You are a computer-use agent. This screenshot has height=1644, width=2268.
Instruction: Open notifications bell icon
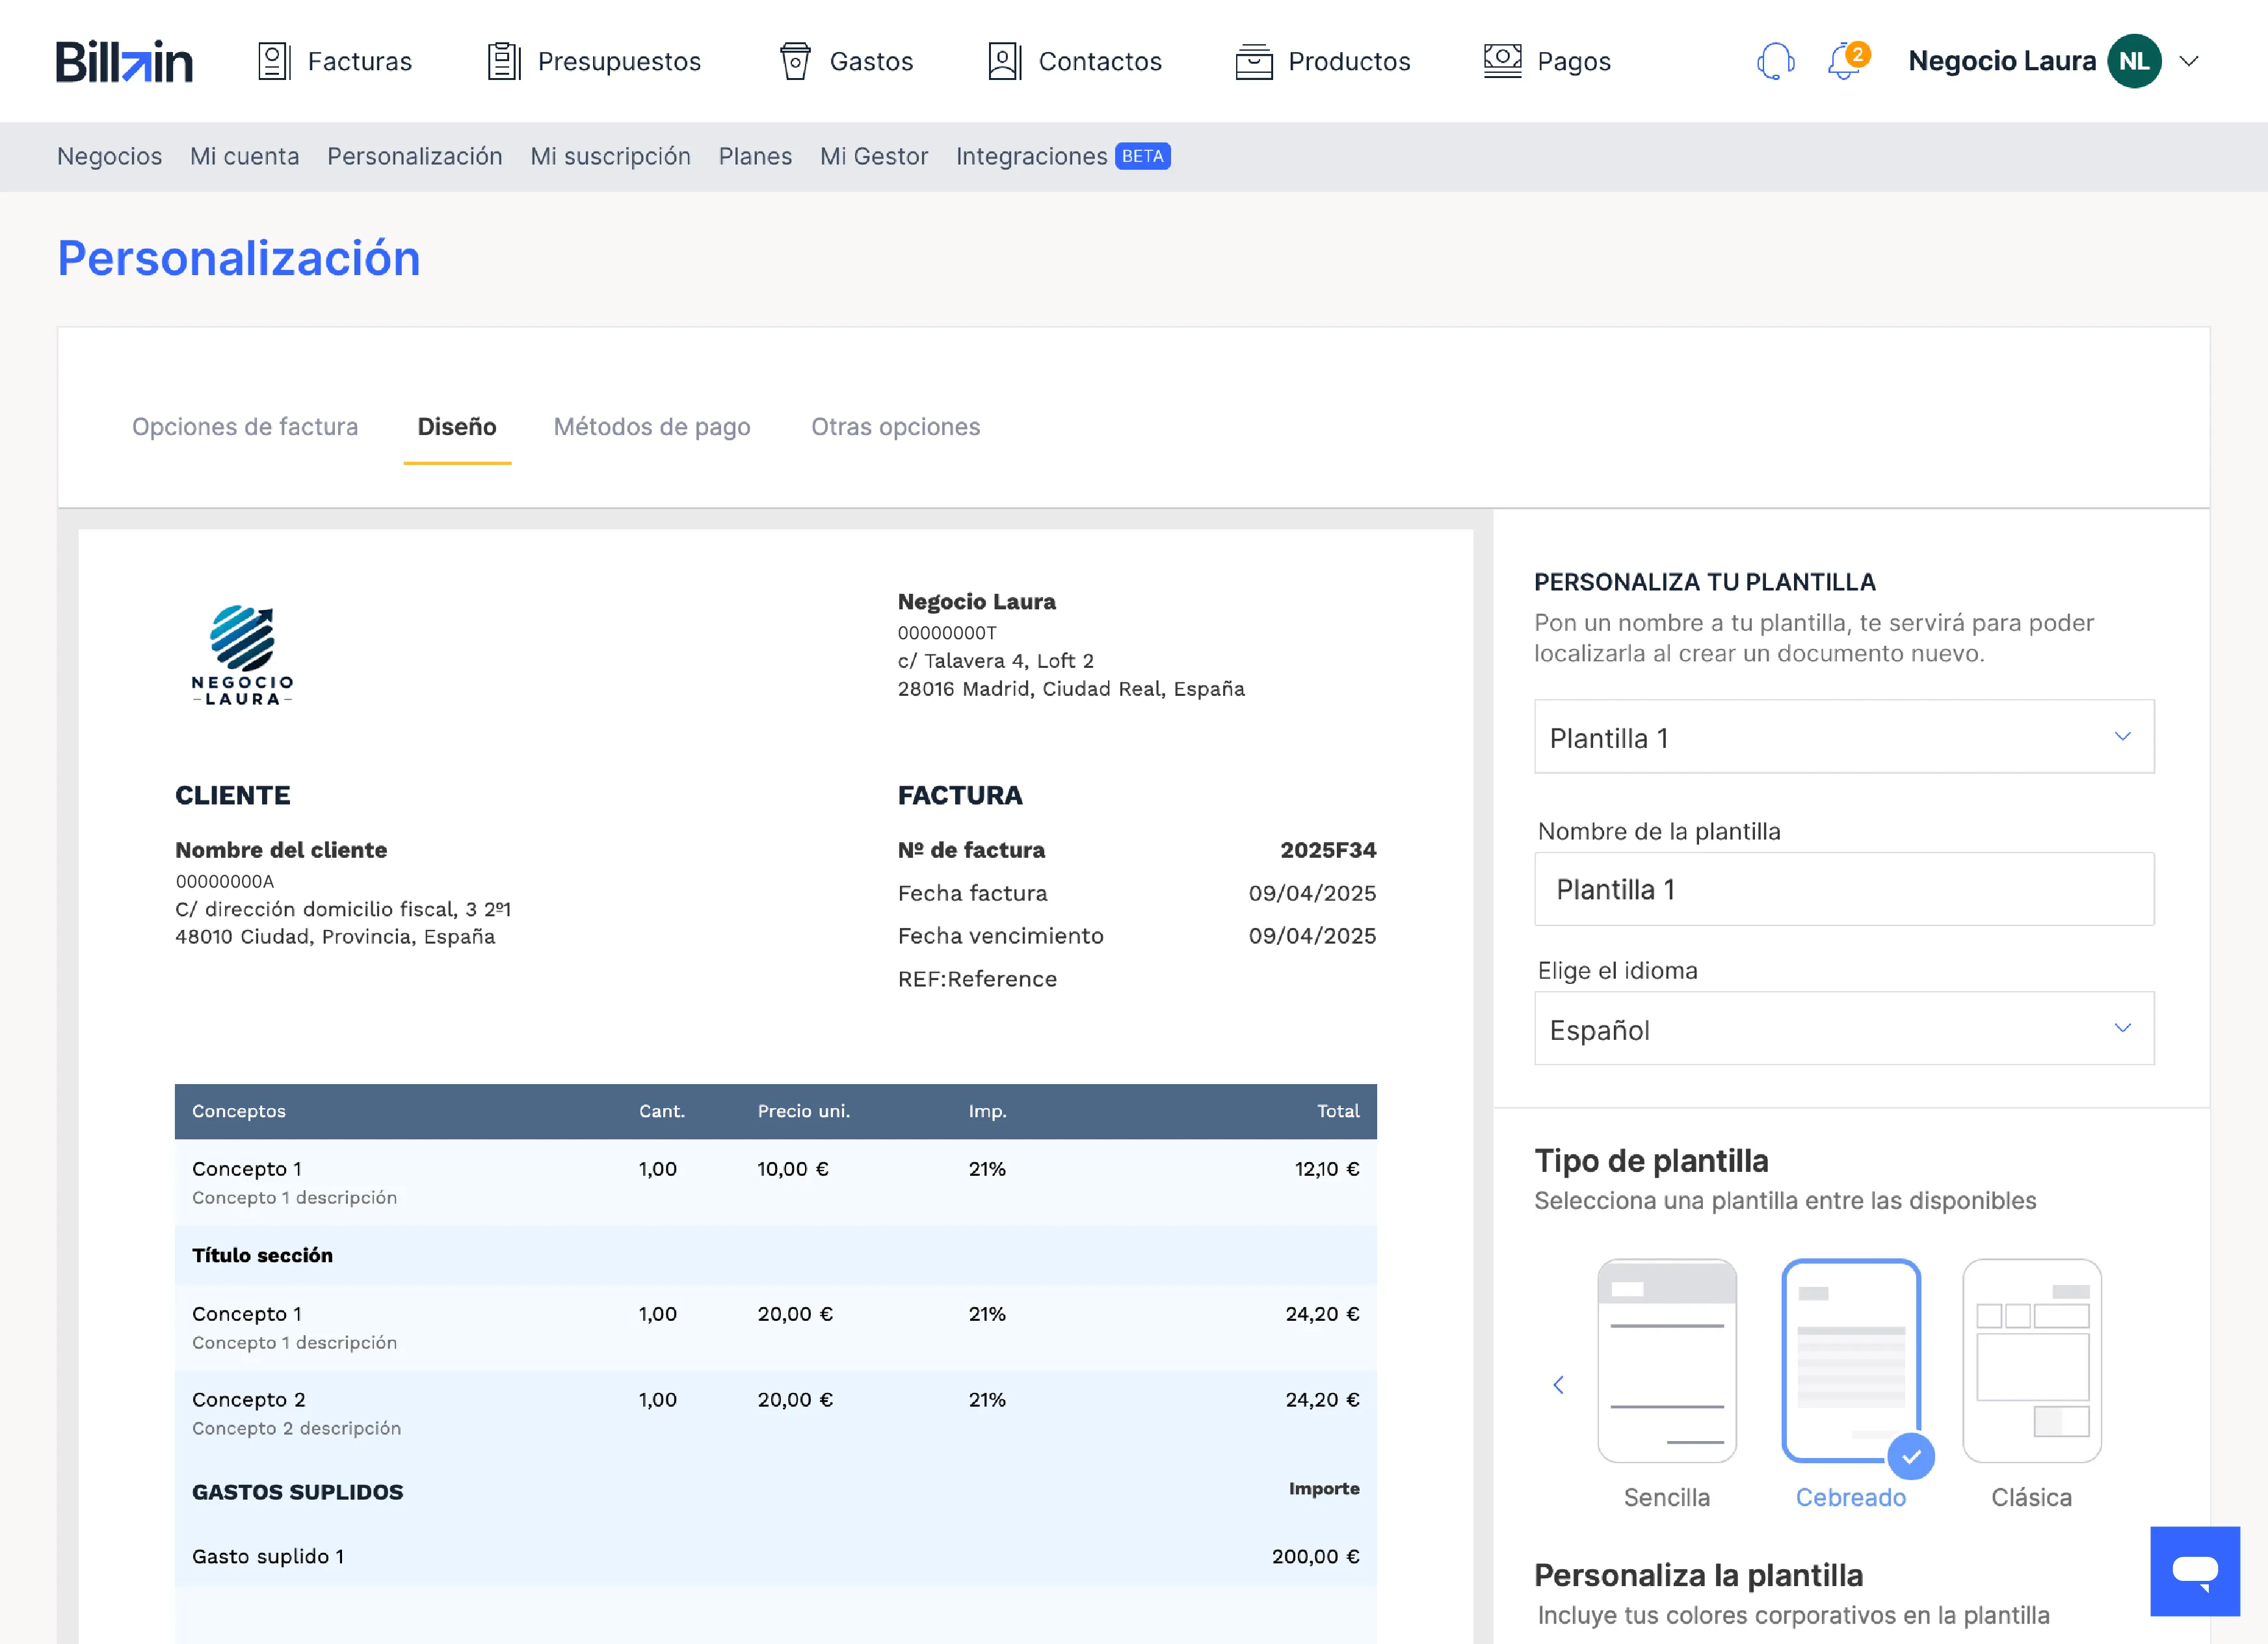(1844, 62)
